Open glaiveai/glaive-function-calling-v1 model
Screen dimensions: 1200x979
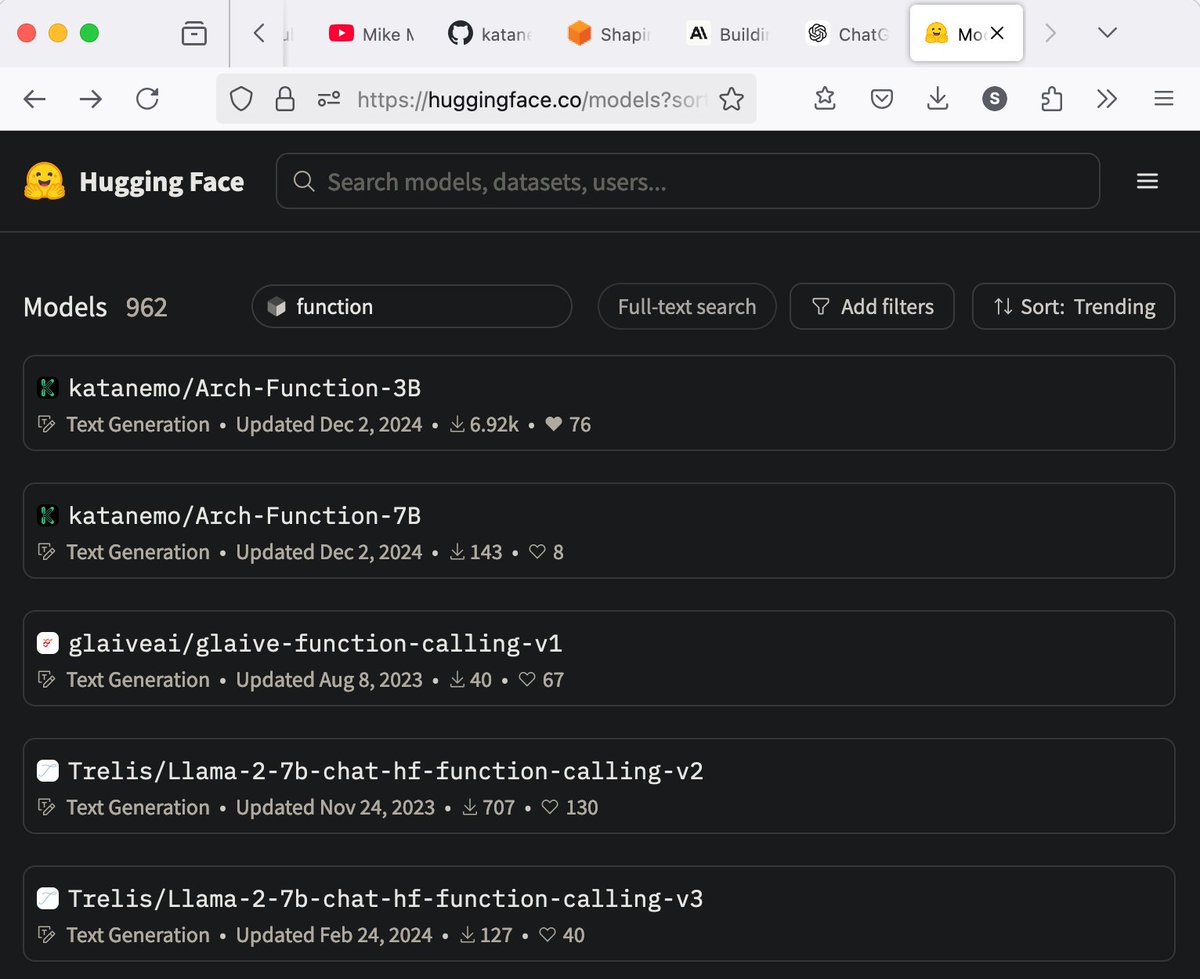(599, 658)
